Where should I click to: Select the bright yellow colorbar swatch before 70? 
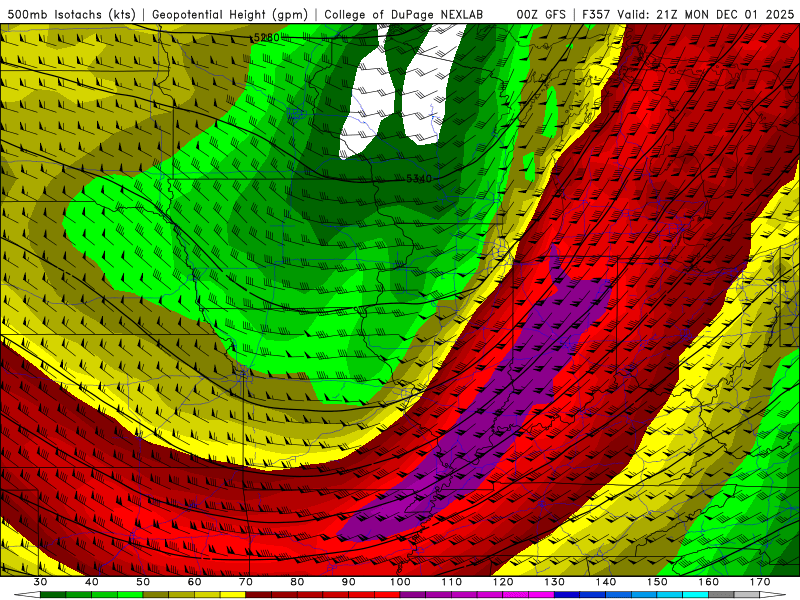[x=233, y=595]
